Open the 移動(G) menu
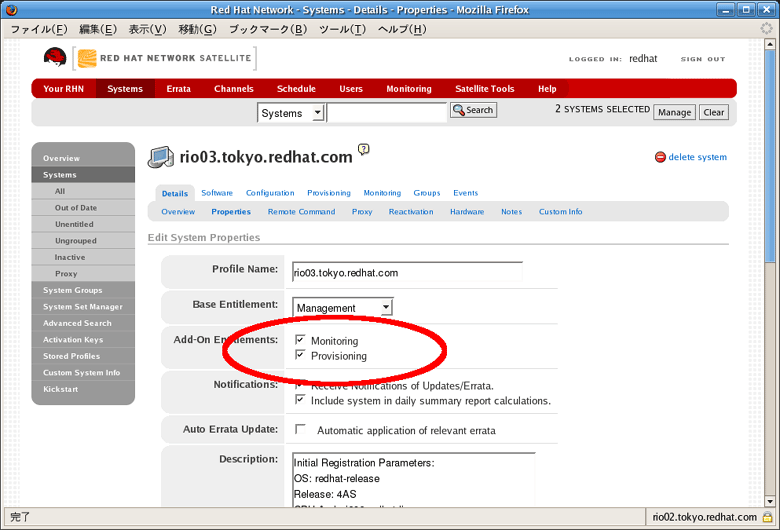 (x=197, y=29)
